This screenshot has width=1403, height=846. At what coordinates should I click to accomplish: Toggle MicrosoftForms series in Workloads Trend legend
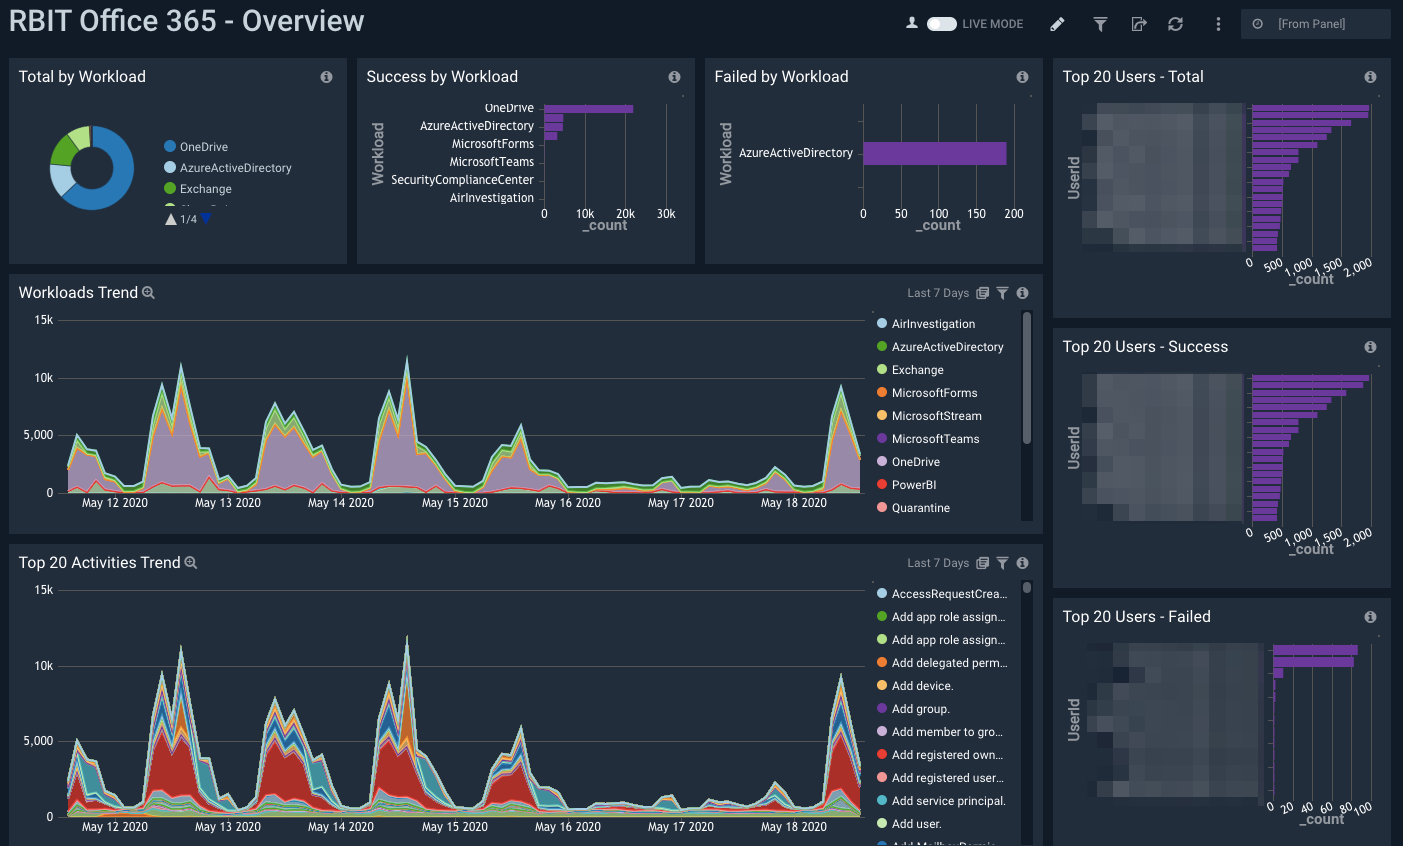[927, 393]
